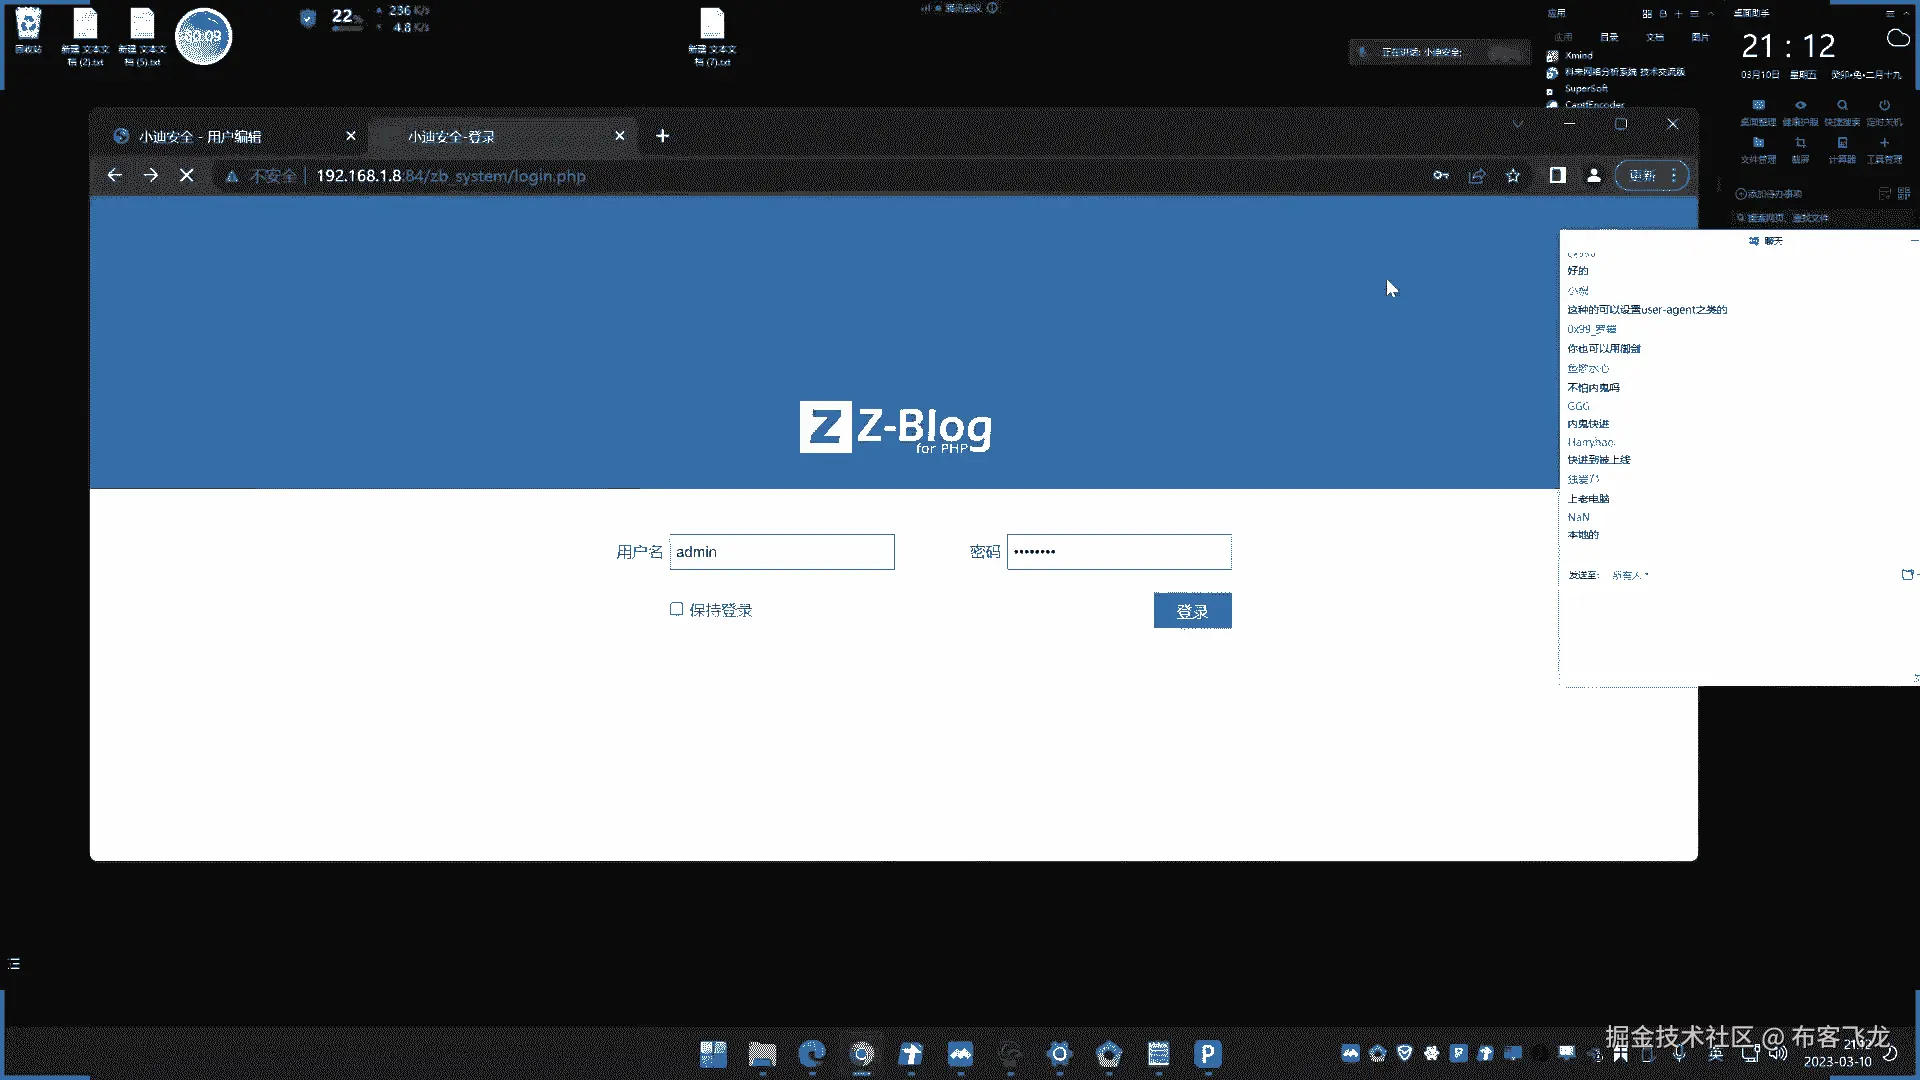Click the 定时关机 power icon in the widget
This screenshot has width=1920, height=1080.
pyautogui.click(x=1884, y=106)
